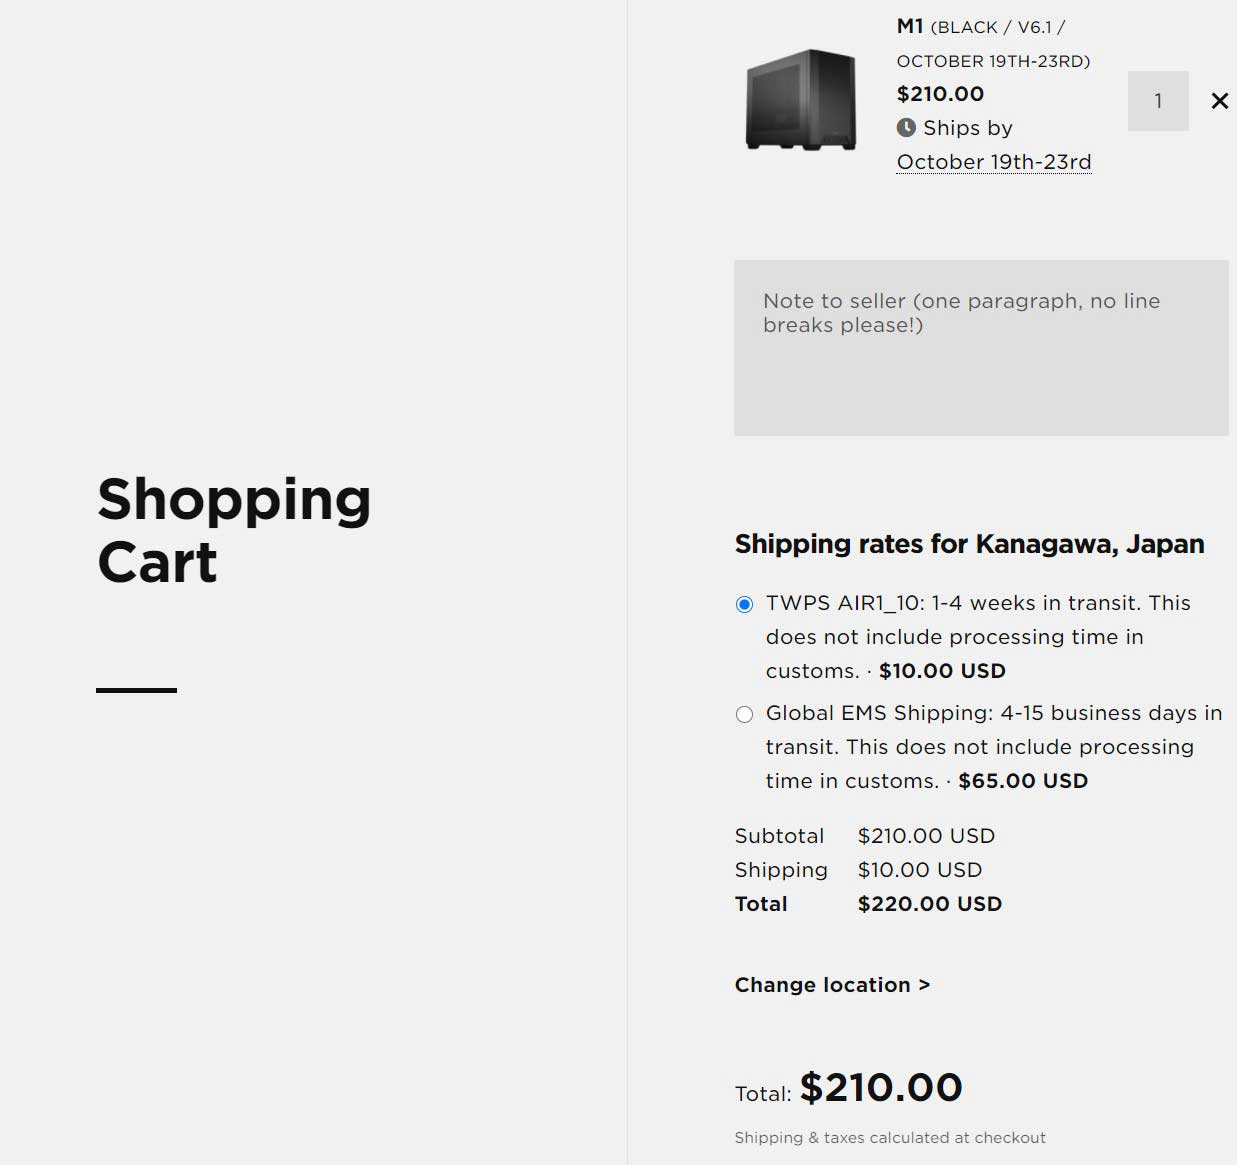Click the Shopping Cart page heading
1237x1165 pixels.
(234, 530)
